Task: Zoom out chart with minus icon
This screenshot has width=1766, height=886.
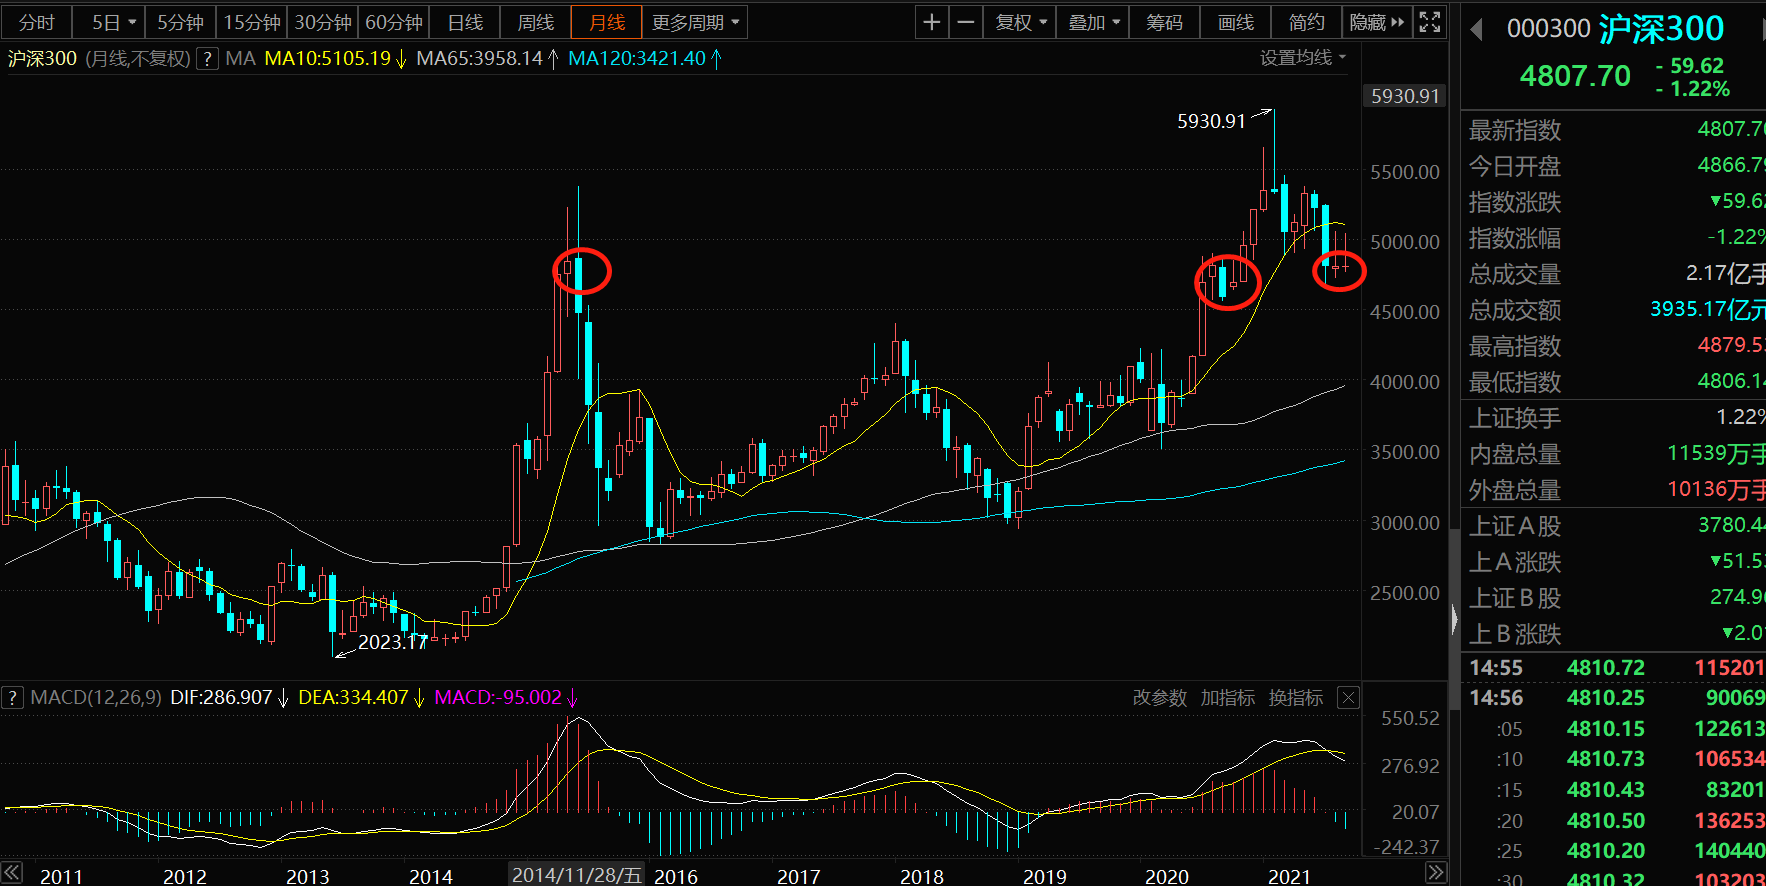Action: click(x=965, y=22)
